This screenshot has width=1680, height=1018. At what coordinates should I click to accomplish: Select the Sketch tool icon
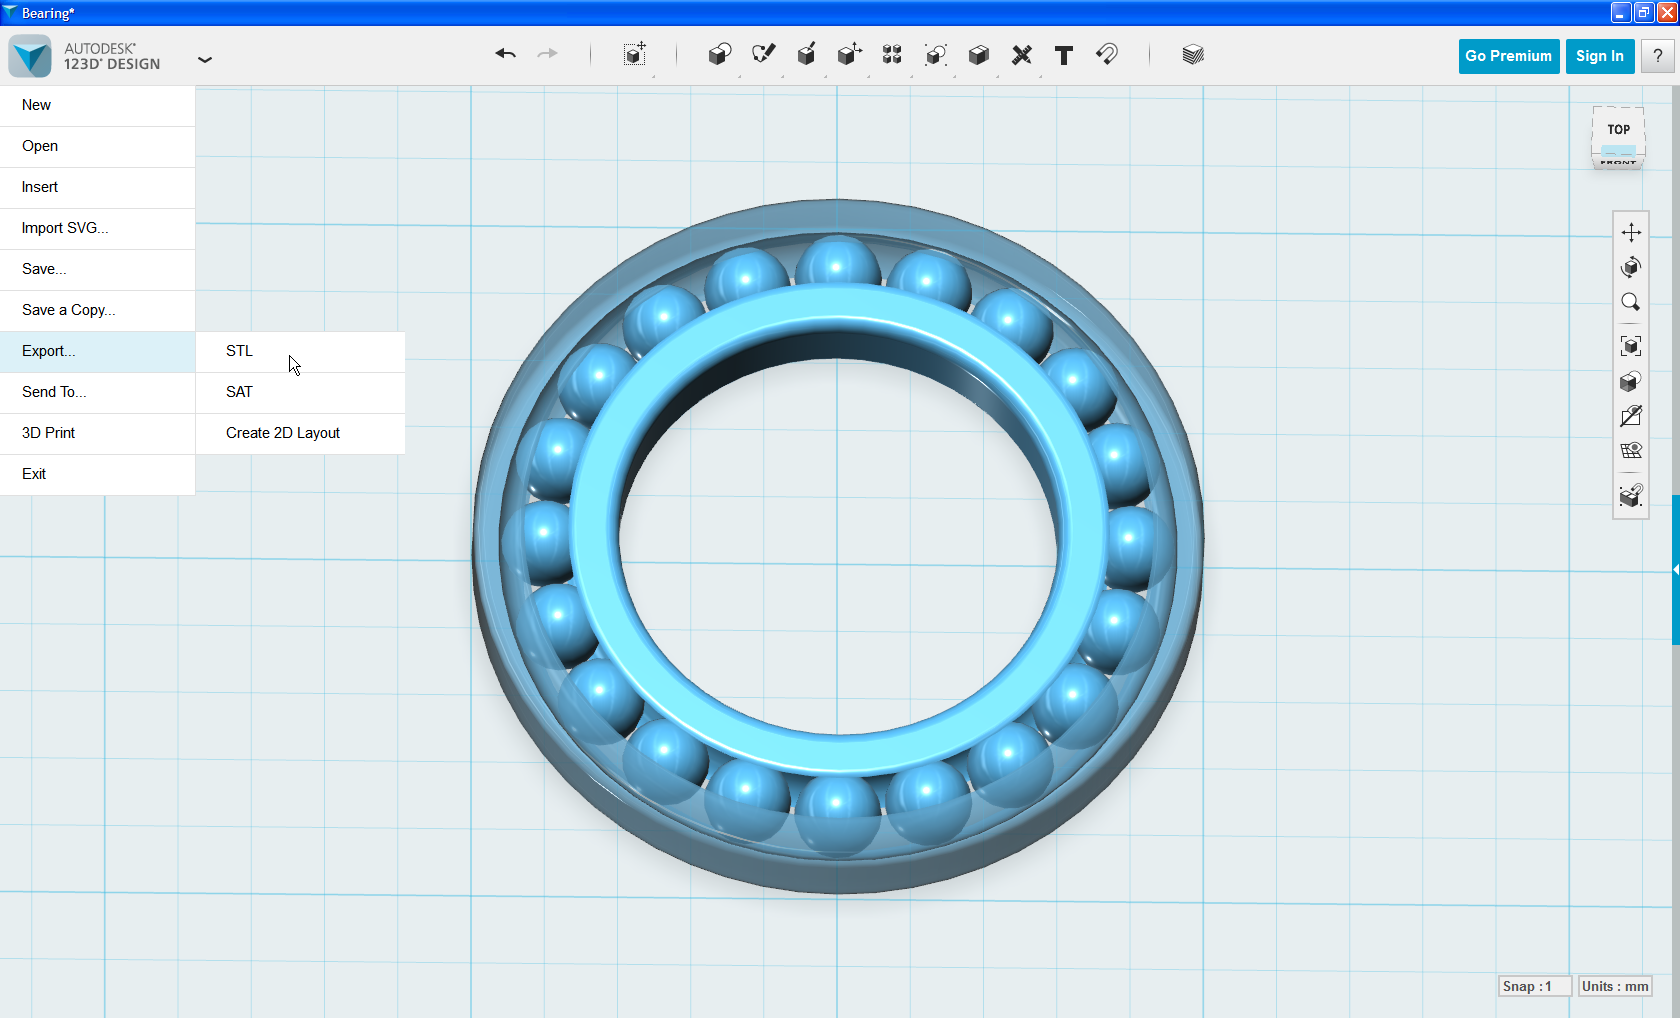pyautogui.click(x=763, y=54)
